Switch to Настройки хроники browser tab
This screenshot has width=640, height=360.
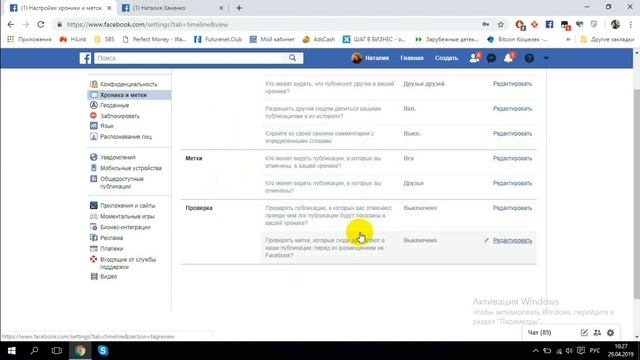pyautogui.click(x=60, y=8)
